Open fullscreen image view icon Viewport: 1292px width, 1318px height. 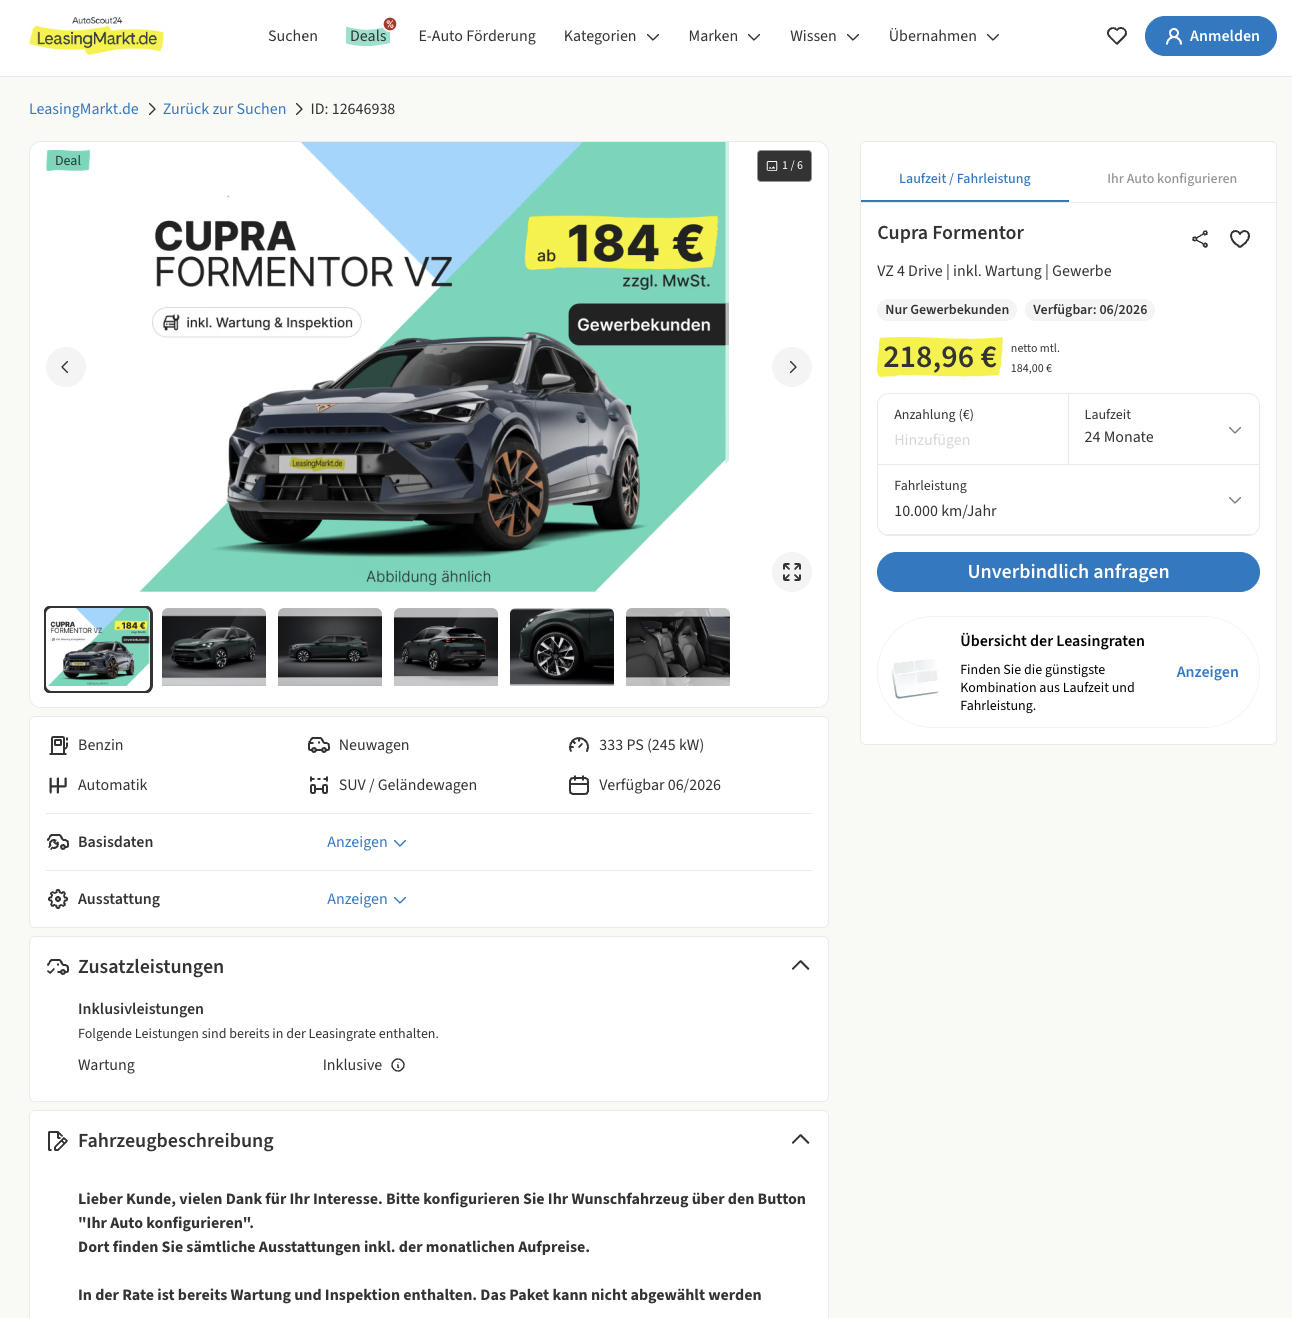click(x=792, y=572)
